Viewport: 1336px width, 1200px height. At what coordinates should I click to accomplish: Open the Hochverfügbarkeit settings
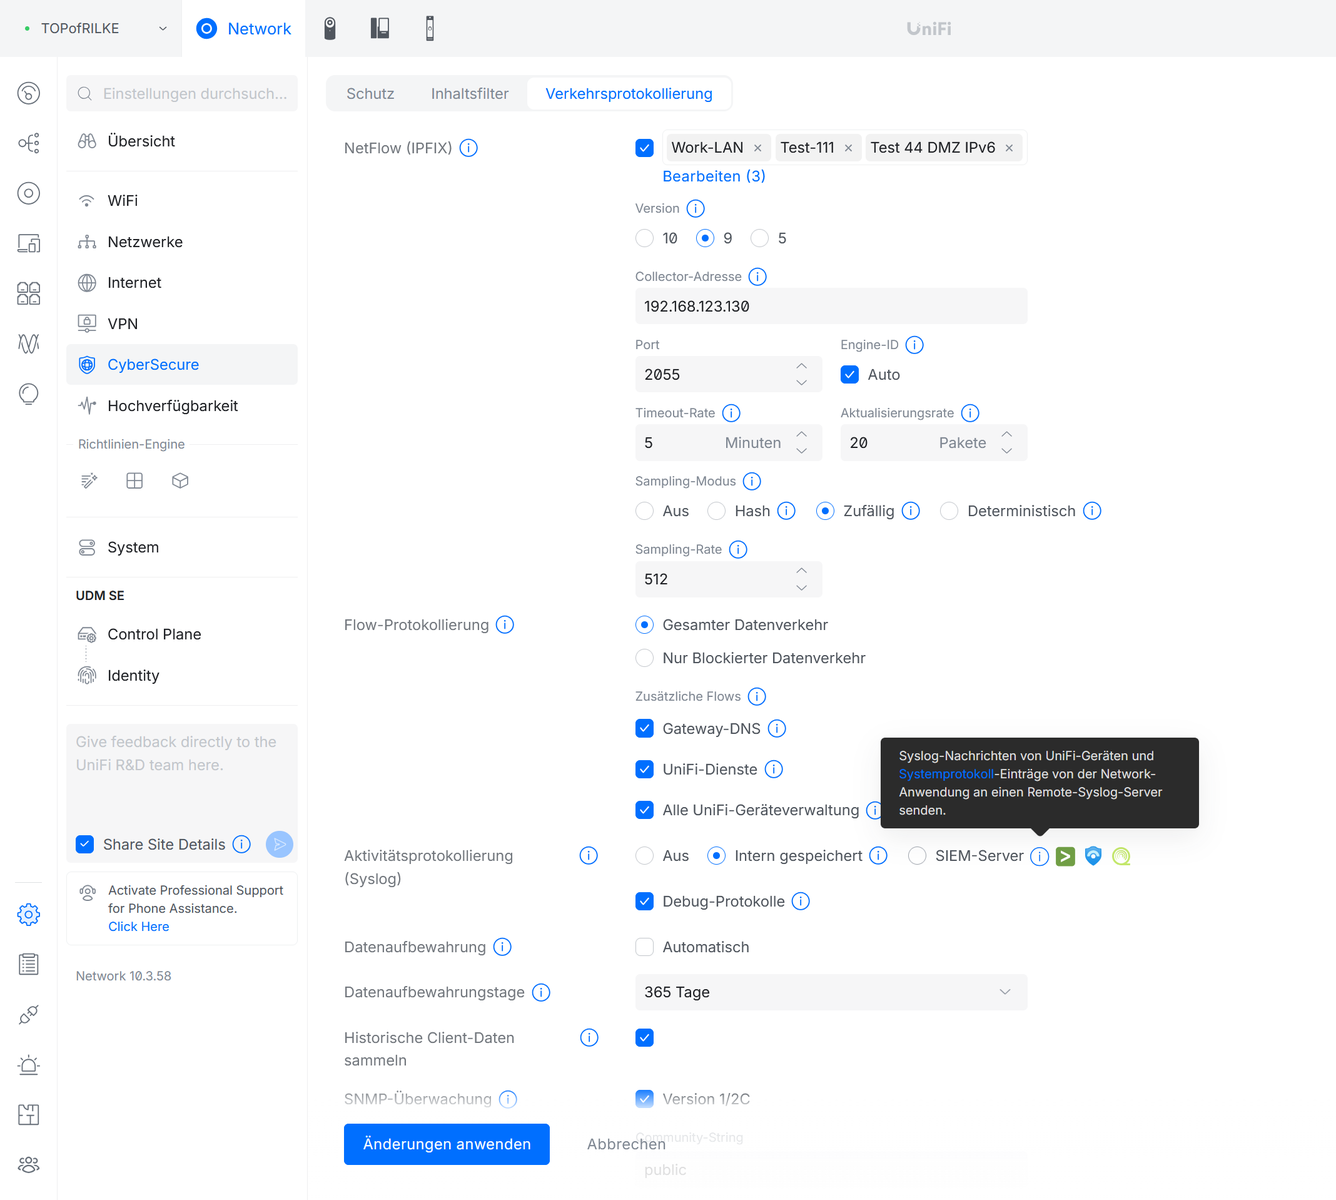point(182,406)
